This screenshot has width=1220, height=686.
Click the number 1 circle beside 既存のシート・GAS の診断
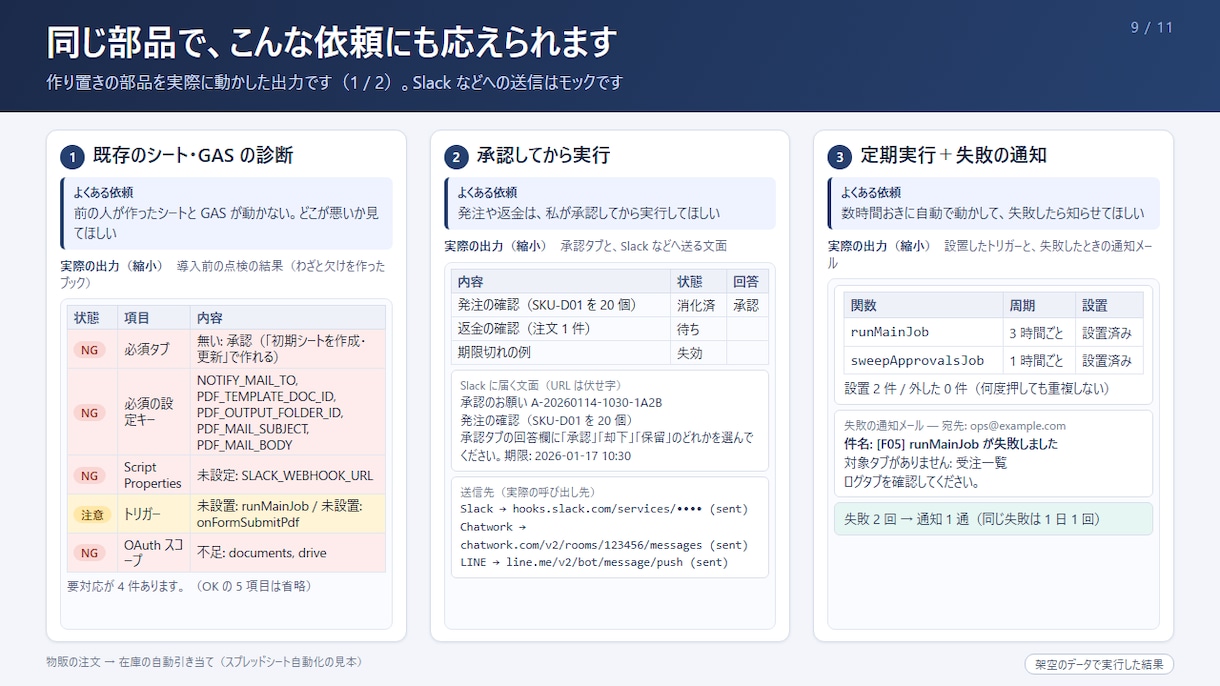click(x=72, y=157)
